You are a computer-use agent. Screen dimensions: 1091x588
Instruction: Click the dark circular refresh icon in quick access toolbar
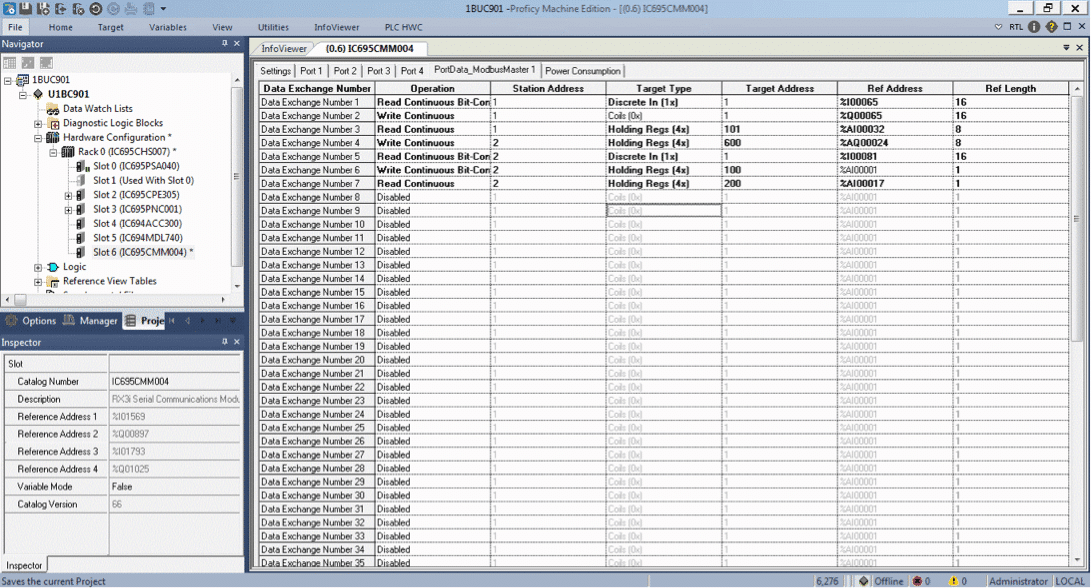(x=96, y=8)
